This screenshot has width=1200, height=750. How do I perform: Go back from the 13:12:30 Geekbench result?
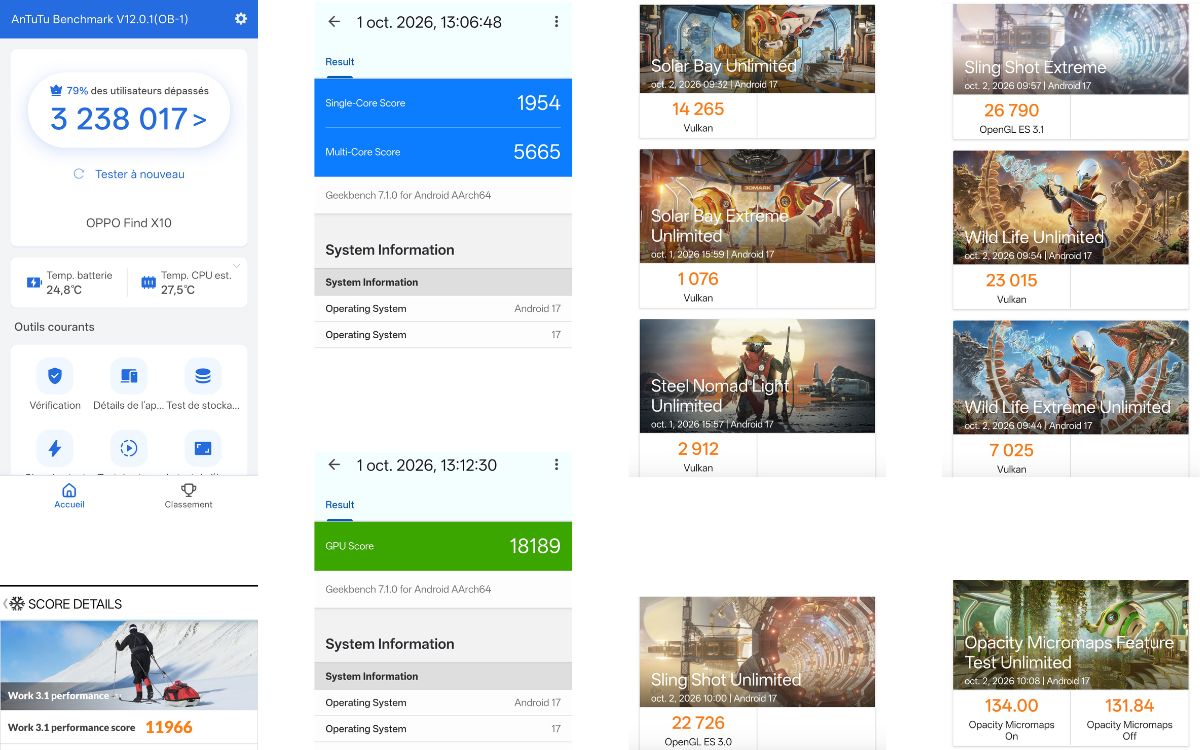(334, 465)
